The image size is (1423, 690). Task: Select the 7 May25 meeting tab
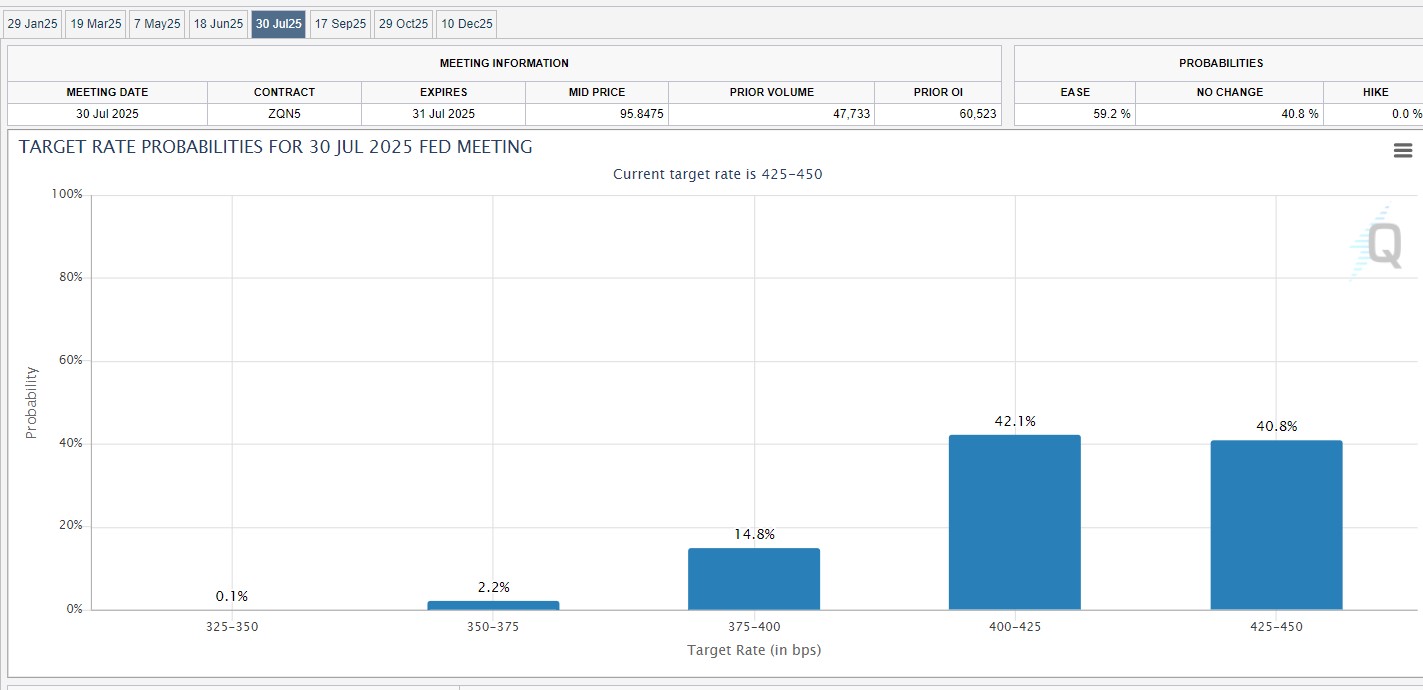(x=157, y=24)
